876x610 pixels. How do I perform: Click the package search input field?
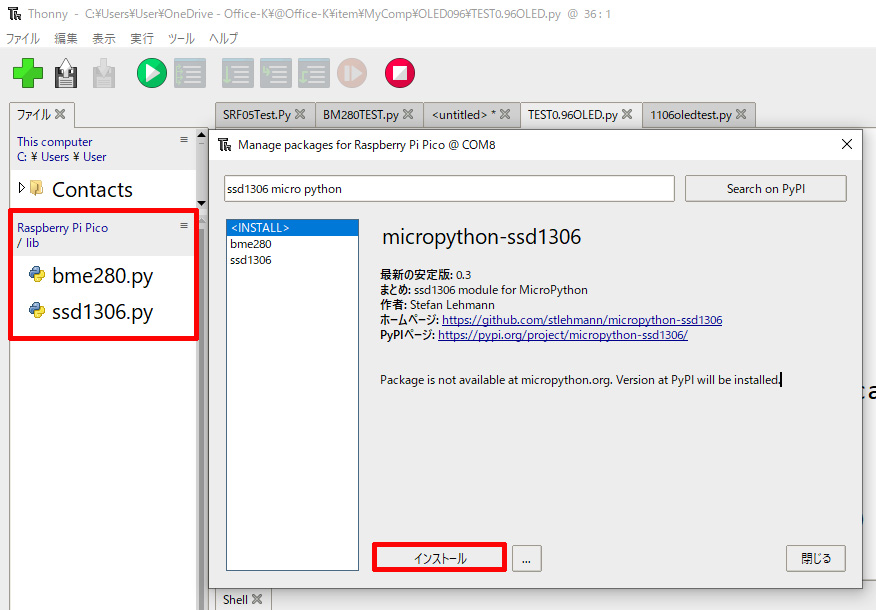point(449,189)
